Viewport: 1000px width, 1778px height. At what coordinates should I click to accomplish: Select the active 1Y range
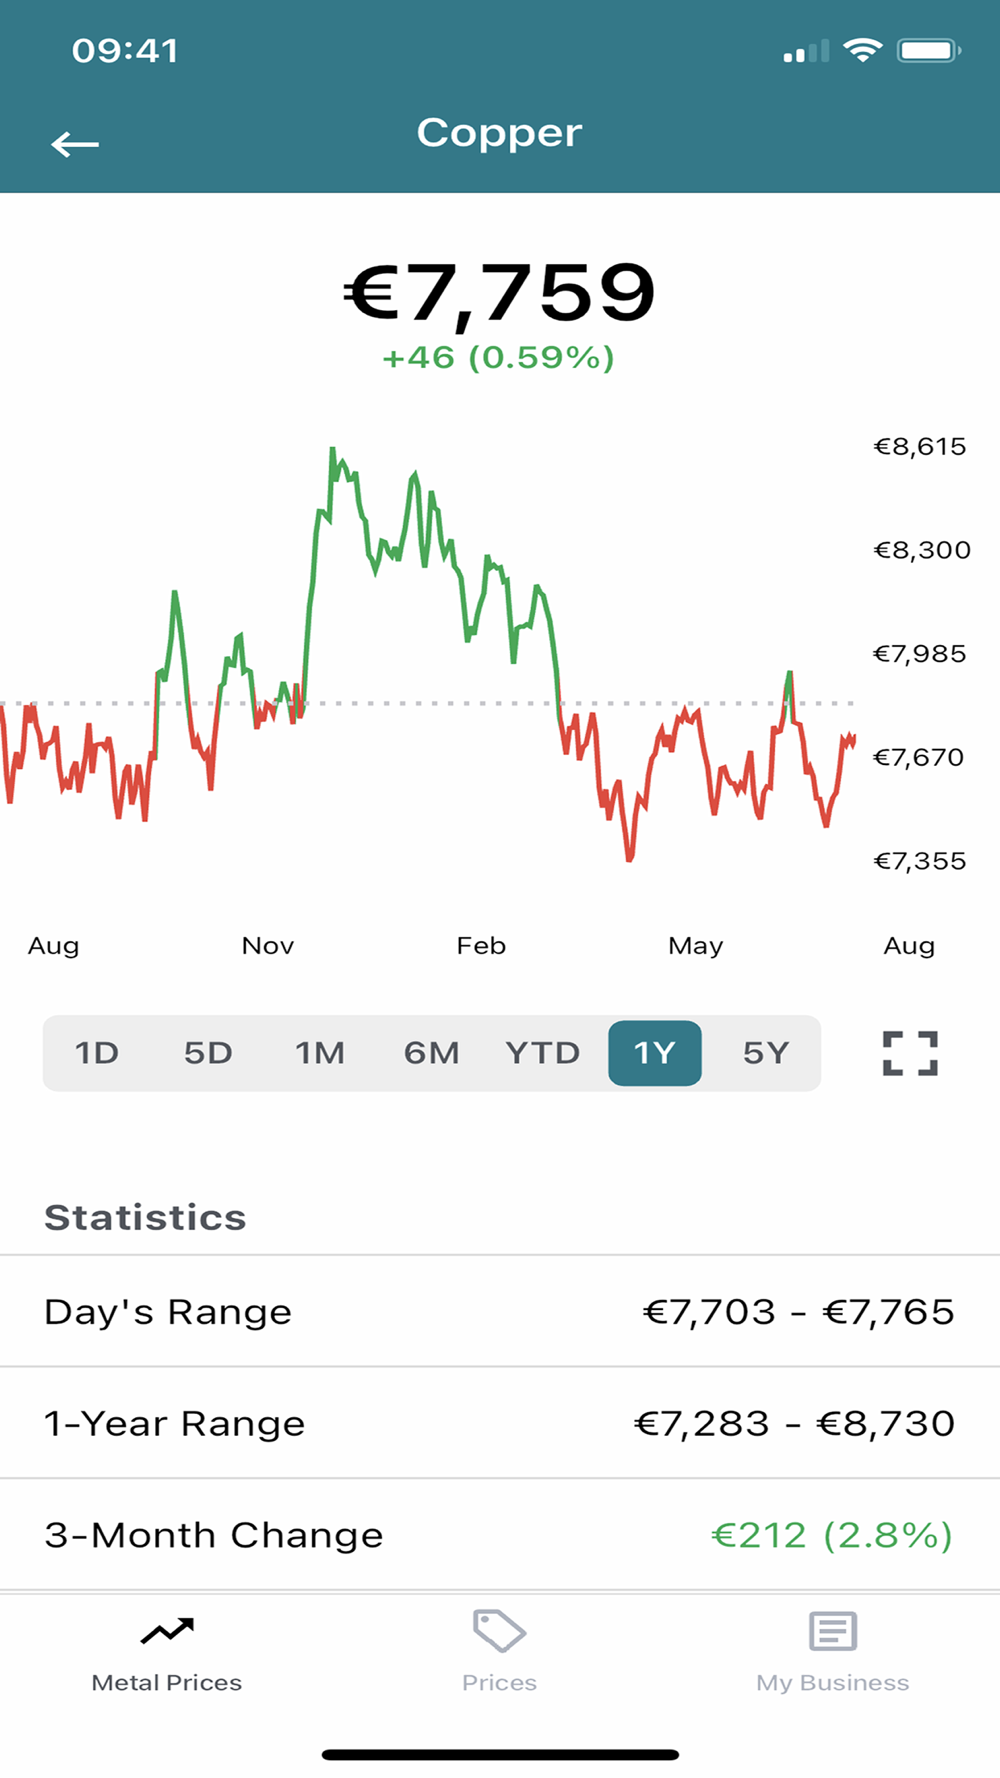tap(655, 1053)
